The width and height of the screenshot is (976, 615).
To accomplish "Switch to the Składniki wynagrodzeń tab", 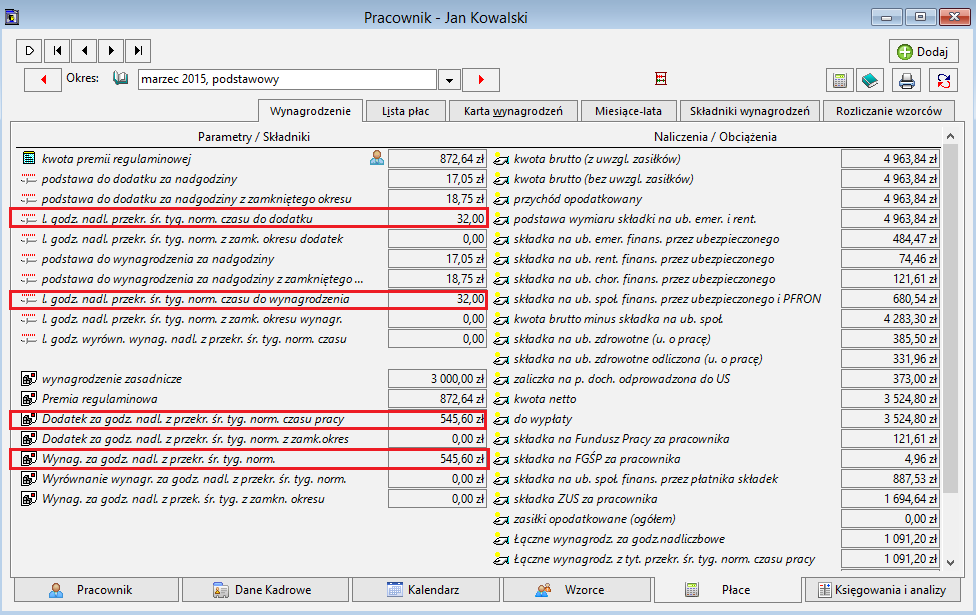I will [x=749, y=111].
